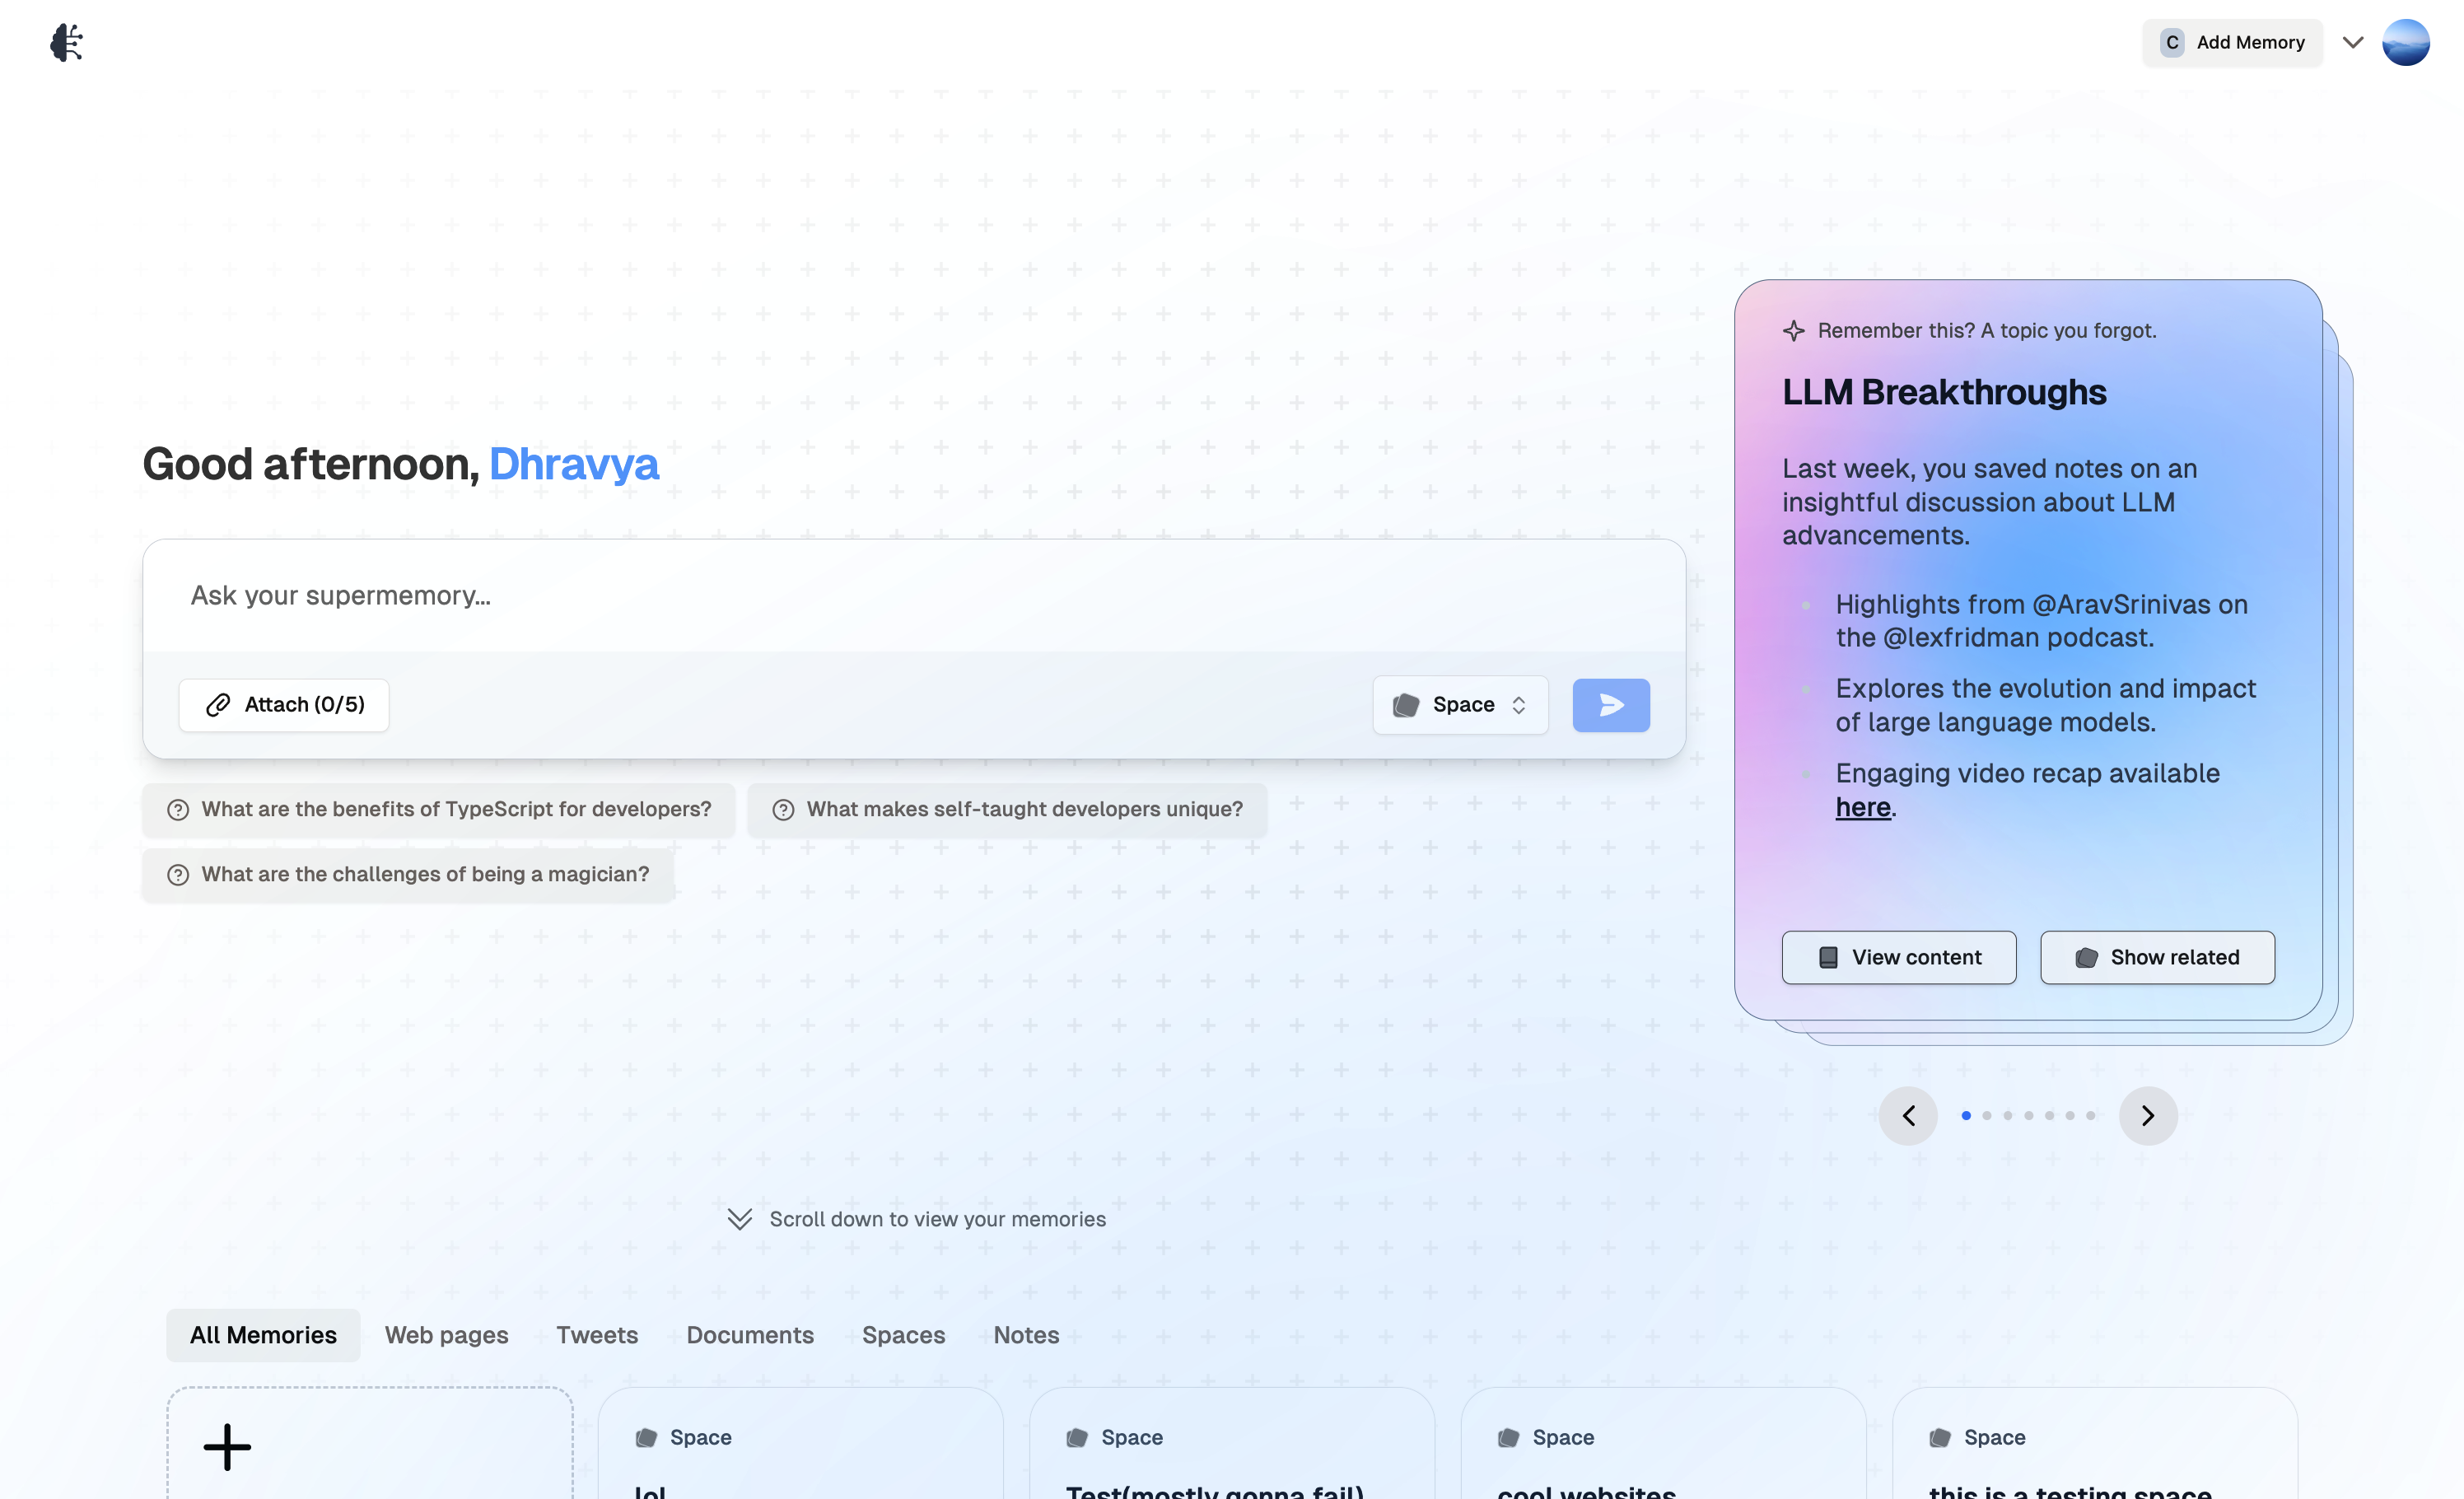Open the user profile avatar

pyautogui.click(x=2406, y=43)
